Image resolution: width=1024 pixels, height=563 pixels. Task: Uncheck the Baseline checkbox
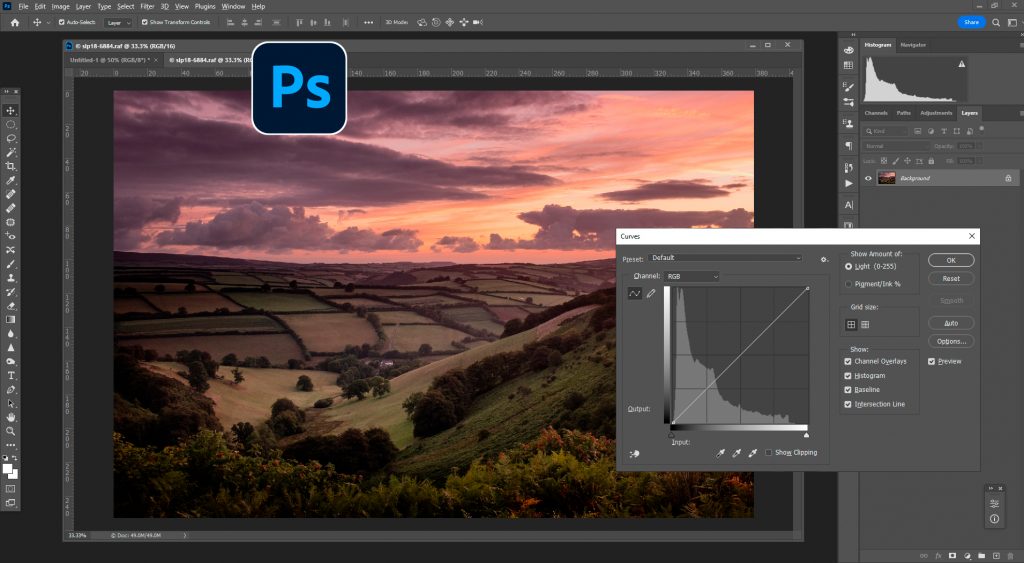point(848,390)
